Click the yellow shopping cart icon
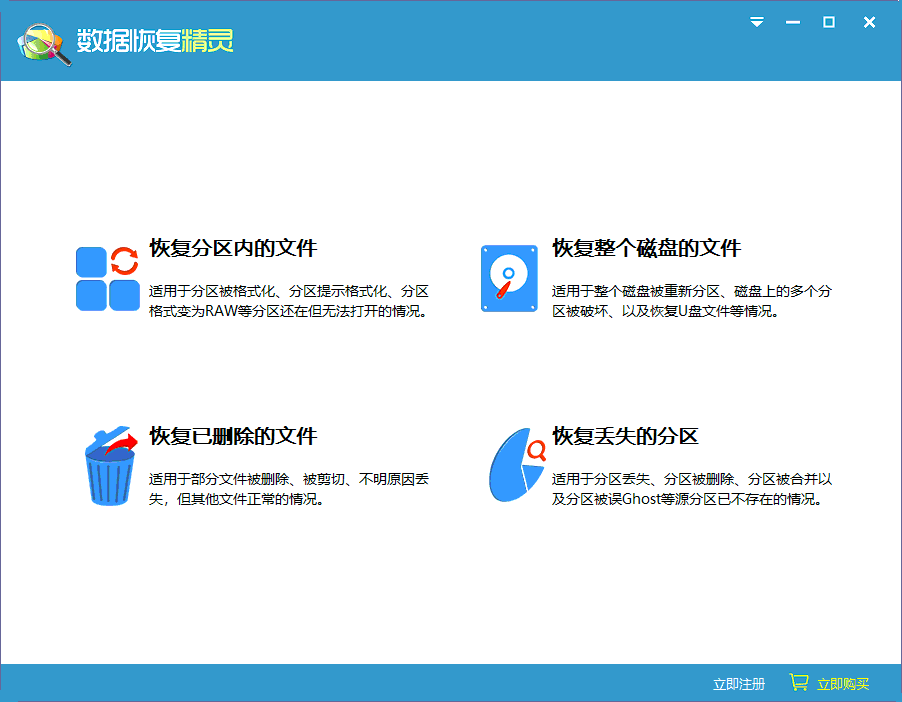The width and height of the screenshot is (902, 702). click(798, 682)
